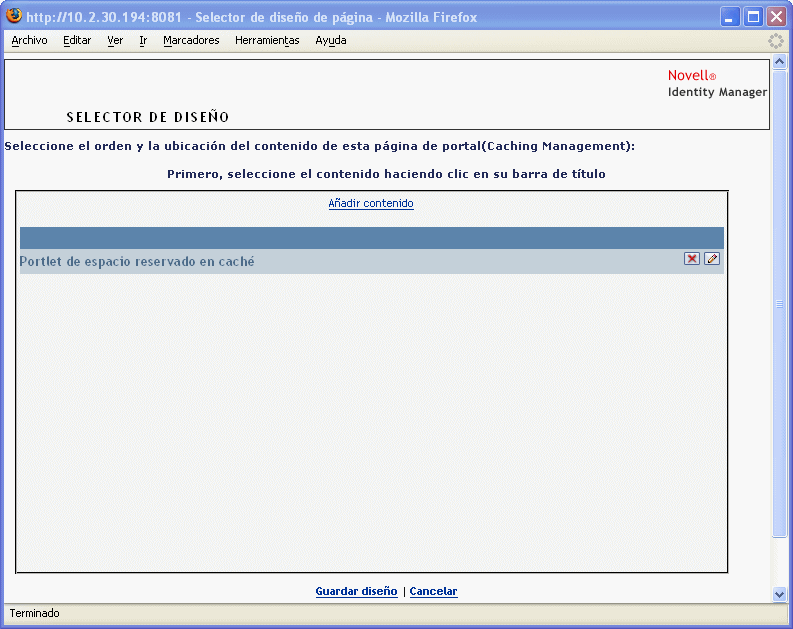Click the scroll down arrow
This screenshot has width=793, height=629.
(779, 595)
